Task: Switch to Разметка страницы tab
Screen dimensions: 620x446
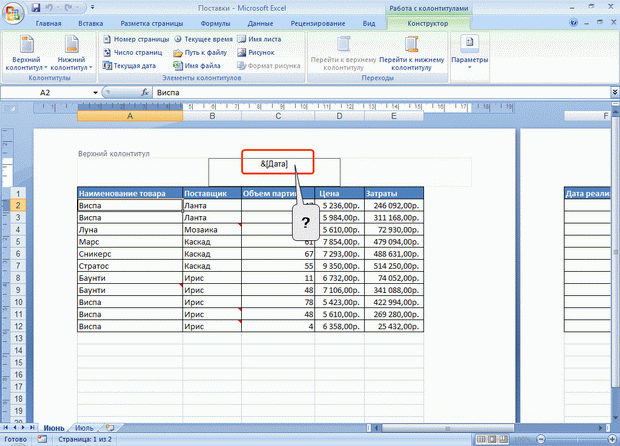Action: pos(151,23)
